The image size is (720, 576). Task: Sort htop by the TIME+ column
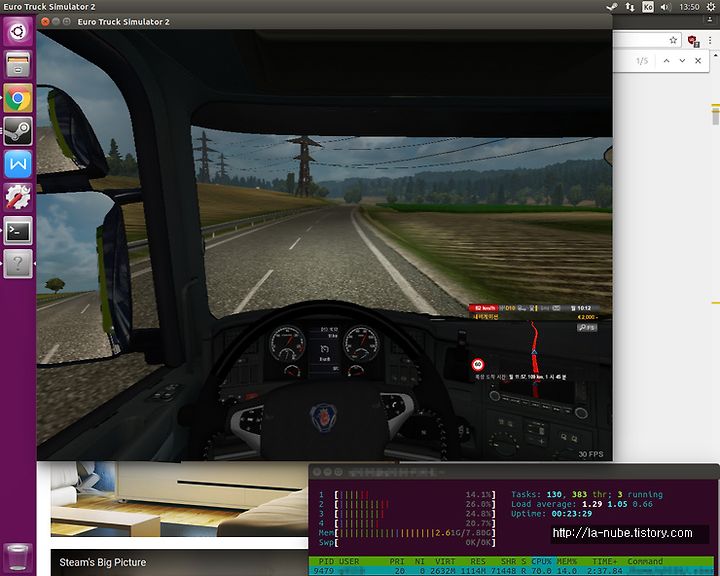pyautogui.click(x=604, y=561)
